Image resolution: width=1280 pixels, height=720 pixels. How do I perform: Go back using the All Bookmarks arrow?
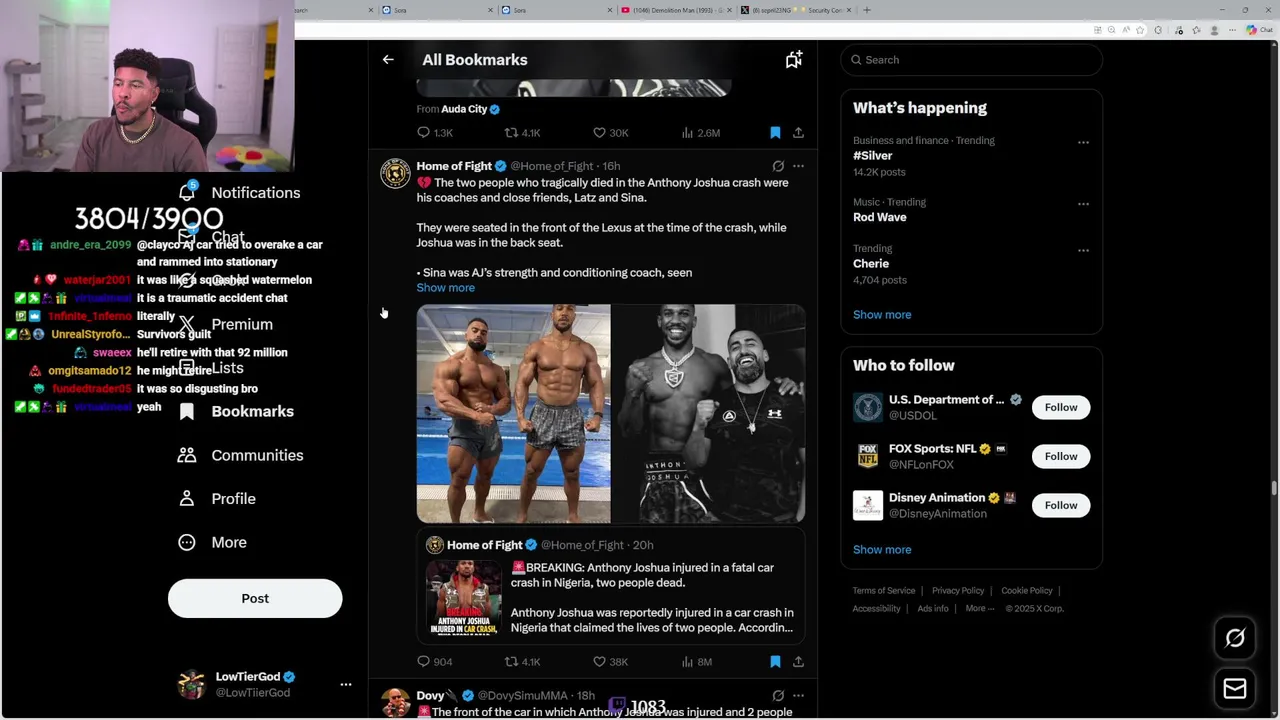click(x=388, y=60)
